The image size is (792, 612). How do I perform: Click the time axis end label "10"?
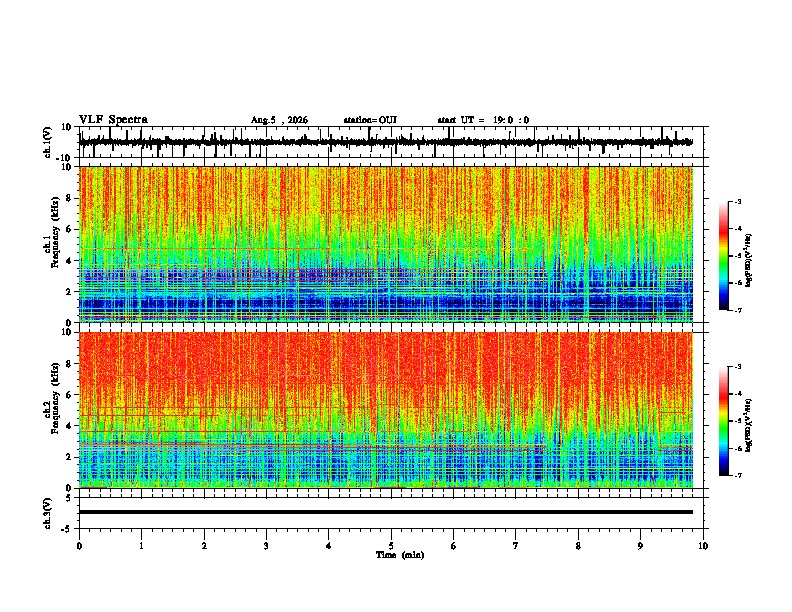[x=703, y=546]
